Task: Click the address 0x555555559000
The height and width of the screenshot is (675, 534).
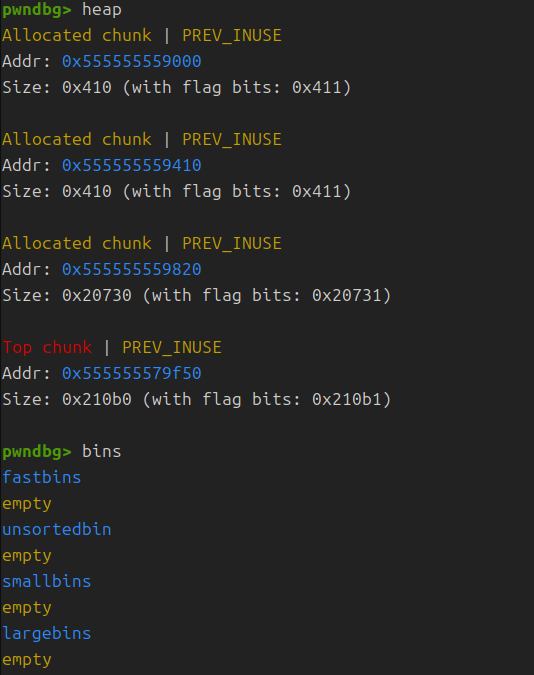Action: click(x=131, y=62)
